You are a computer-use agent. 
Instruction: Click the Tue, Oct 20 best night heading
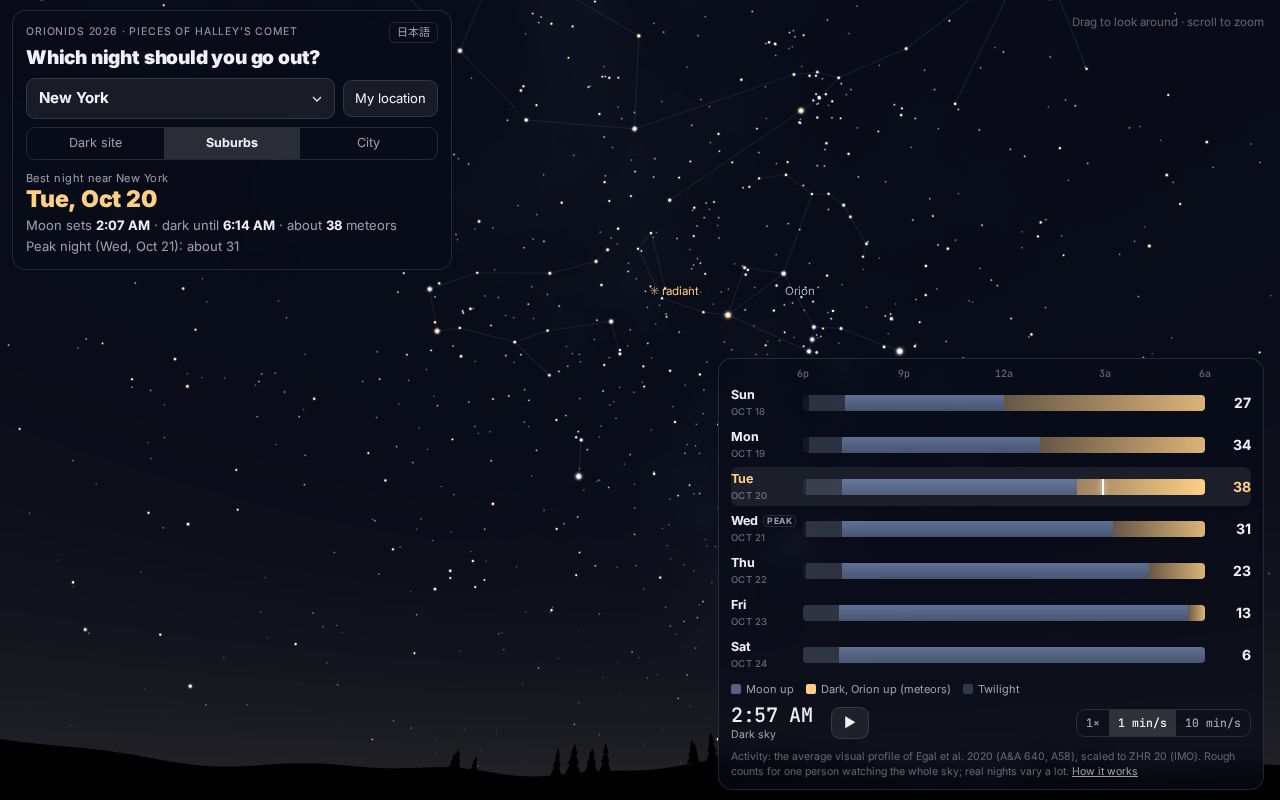click(x=91, y=199)
